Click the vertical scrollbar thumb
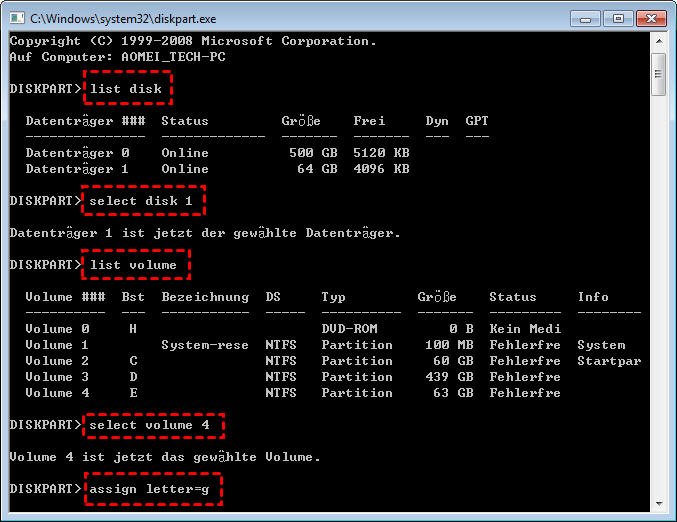 tap(658, 74)
